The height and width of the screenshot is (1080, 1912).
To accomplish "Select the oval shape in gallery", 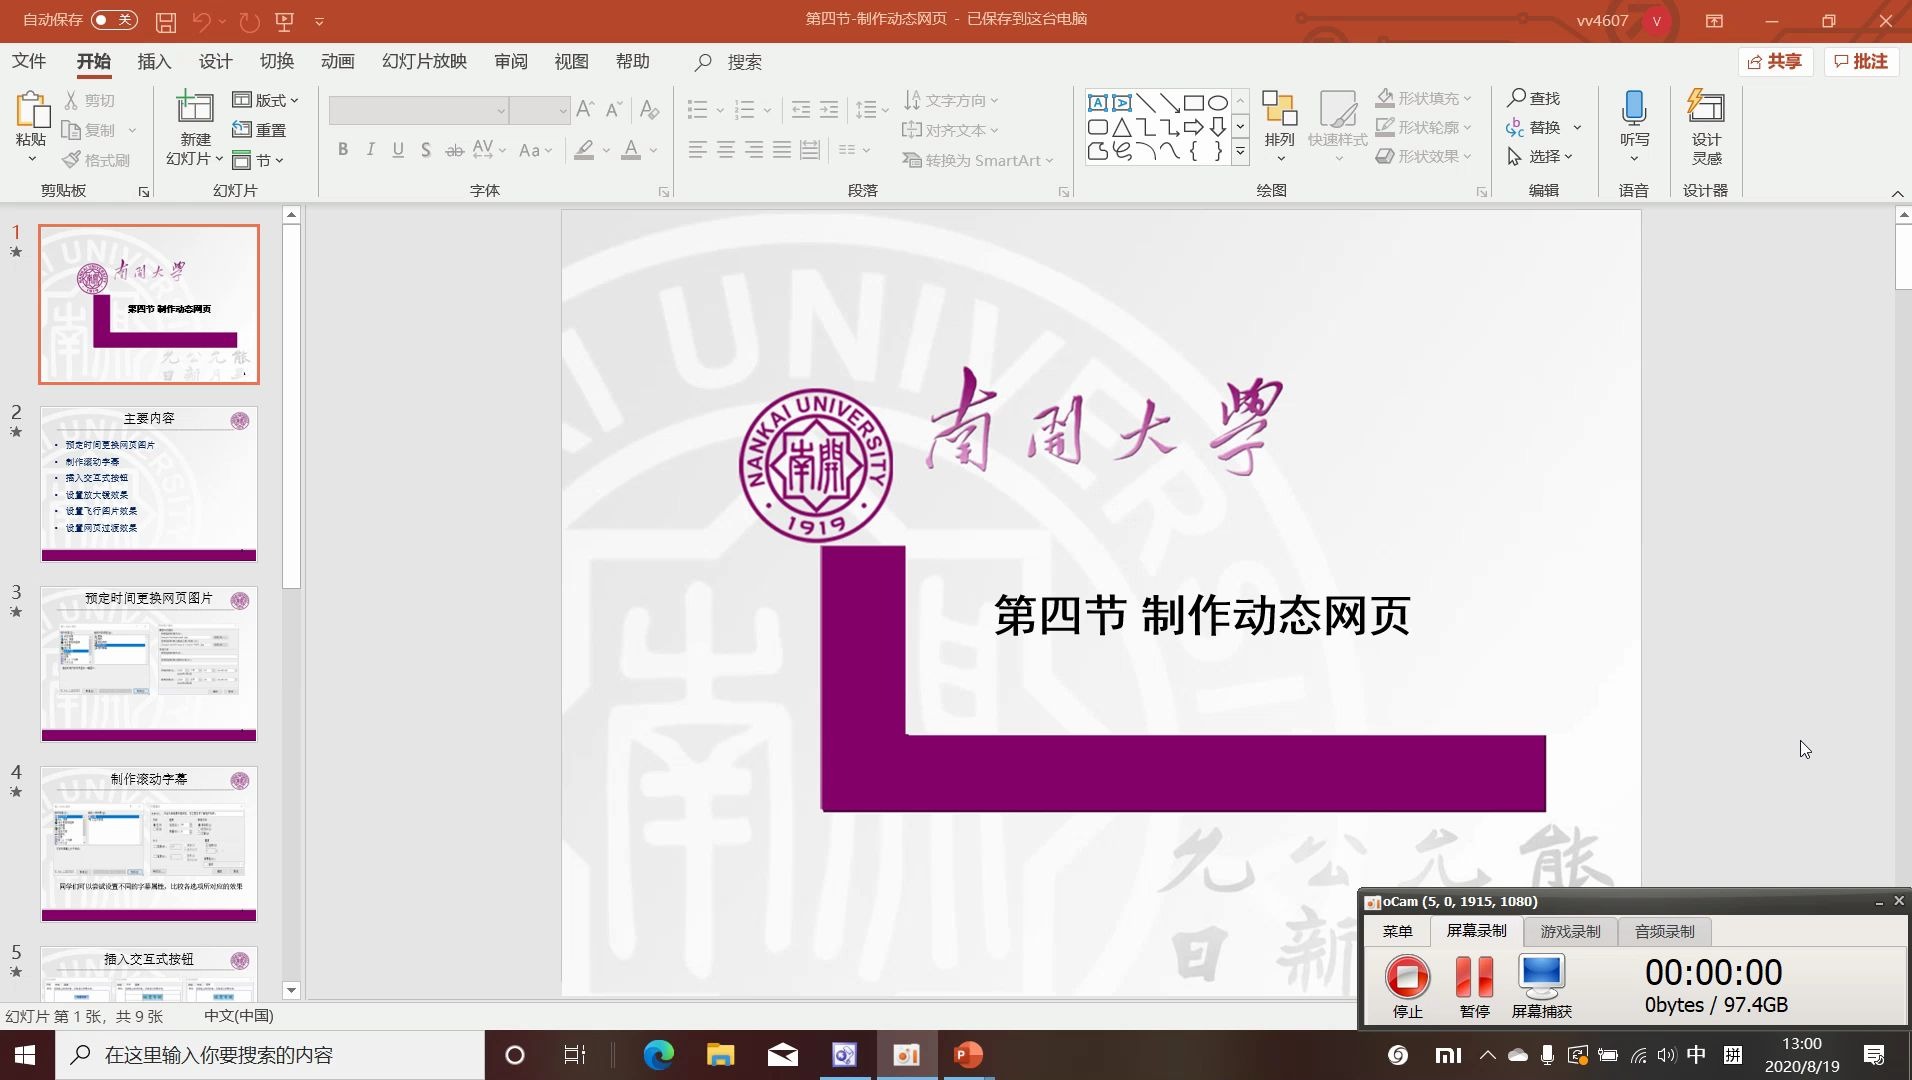I will (1217, 103).
